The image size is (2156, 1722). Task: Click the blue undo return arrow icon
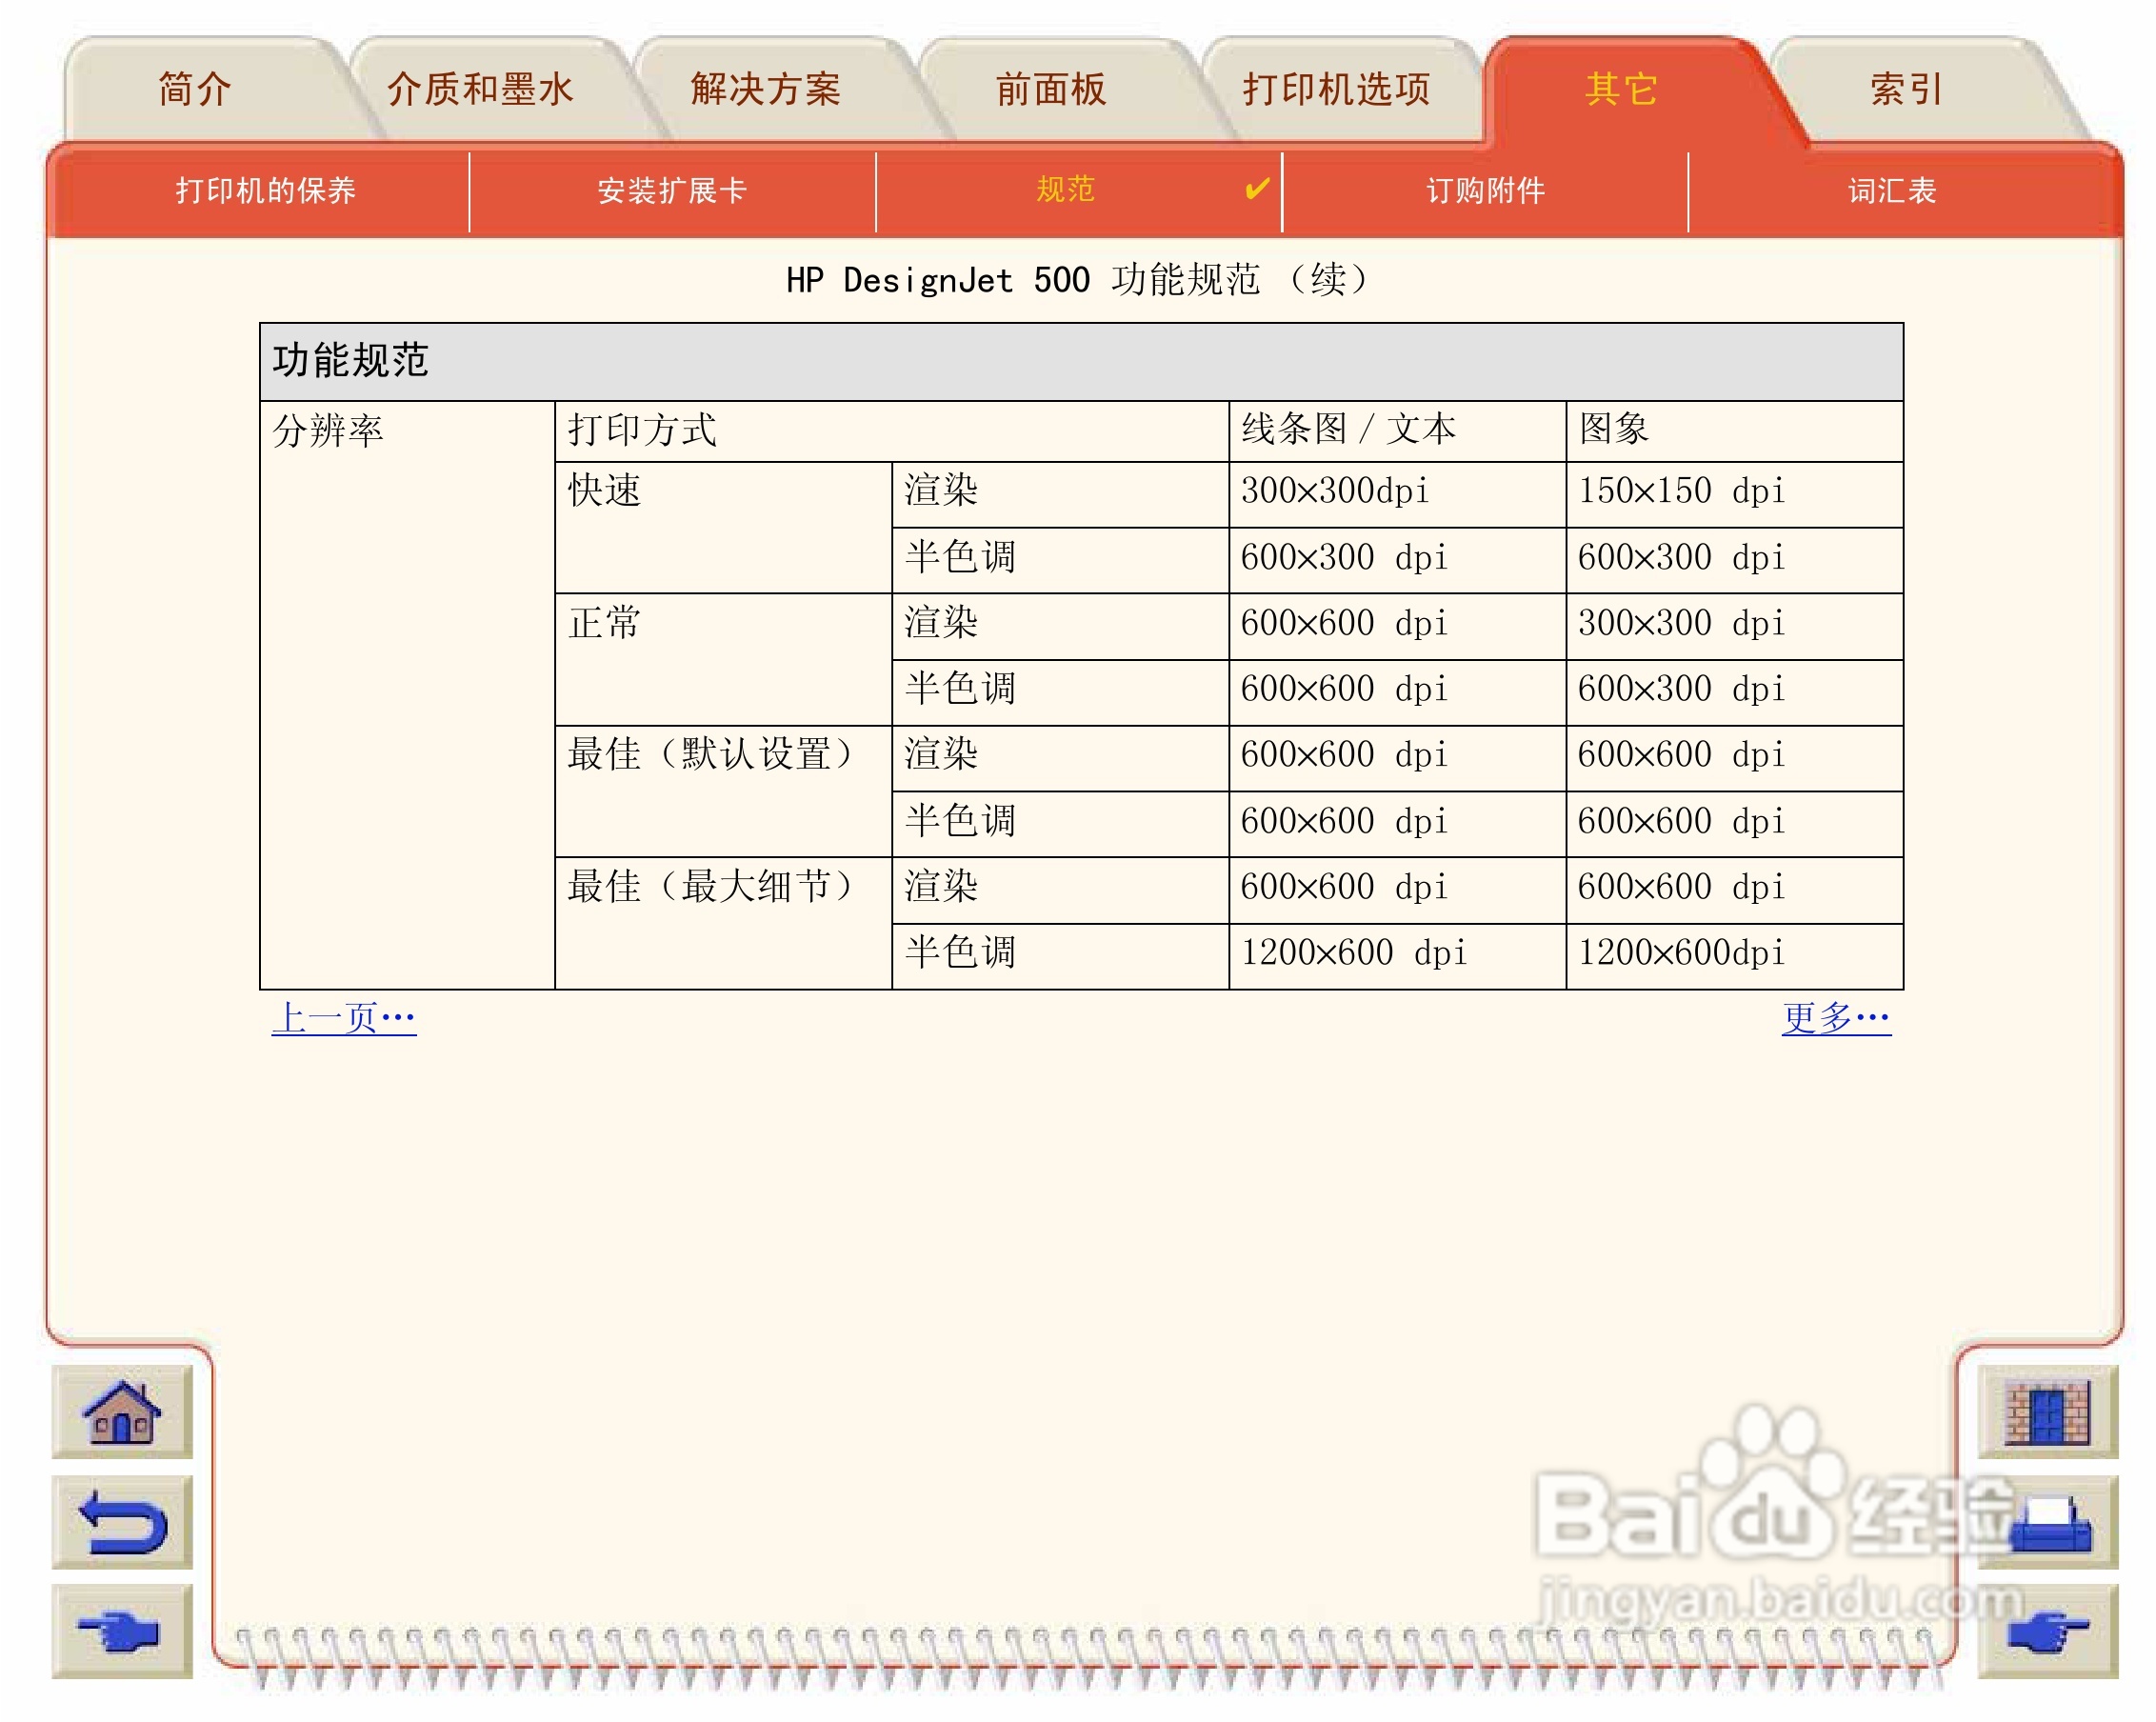[121, 1522]
